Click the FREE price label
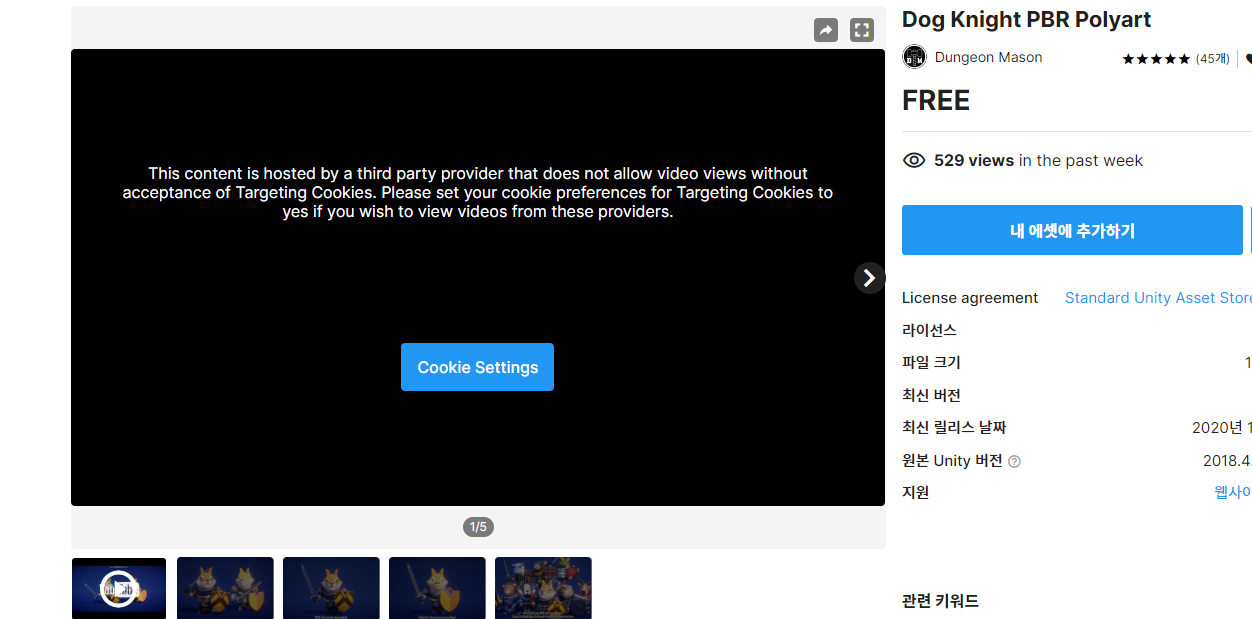 (936, 101)
